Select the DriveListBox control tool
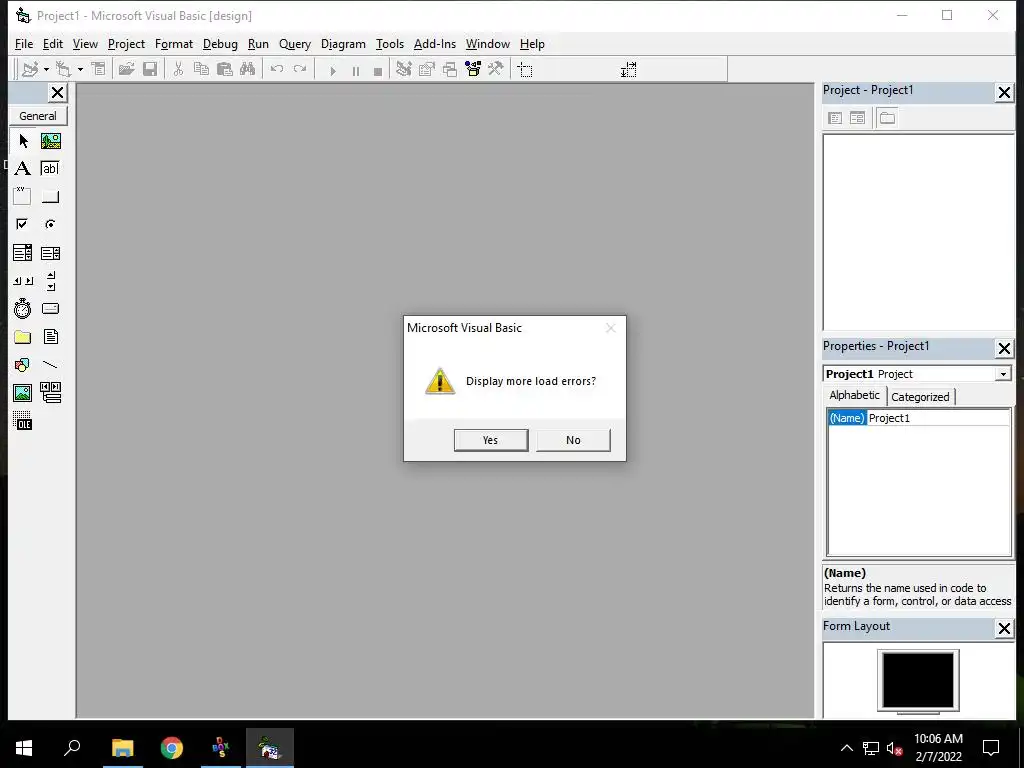The image size is (1024, 768). click(x=50, y=308)
